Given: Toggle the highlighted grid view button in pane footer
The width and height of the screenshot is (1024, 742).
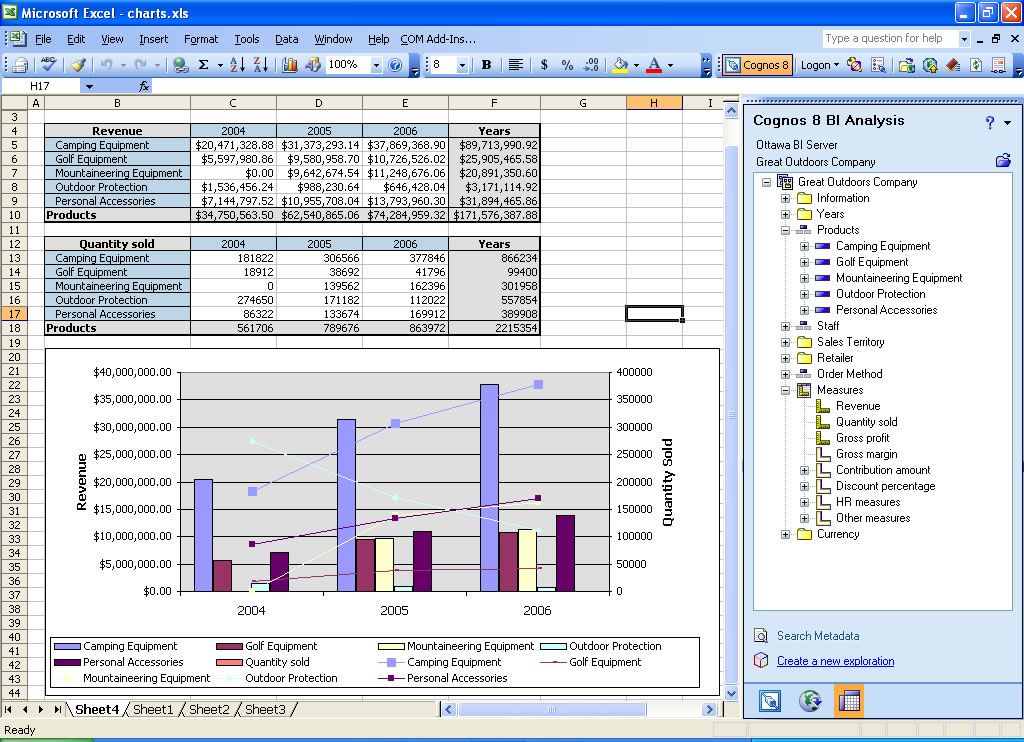Looking at the screenshot, I should pos(848,701).
